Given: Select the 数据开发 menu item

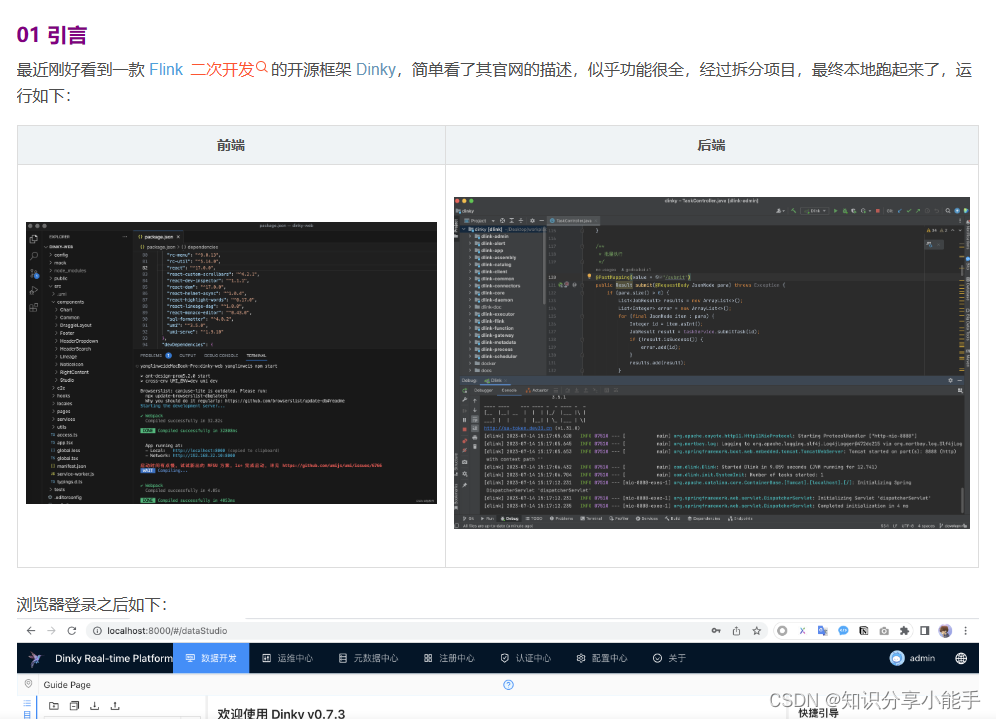Looking at the screenshot, I should click(211, 658).
